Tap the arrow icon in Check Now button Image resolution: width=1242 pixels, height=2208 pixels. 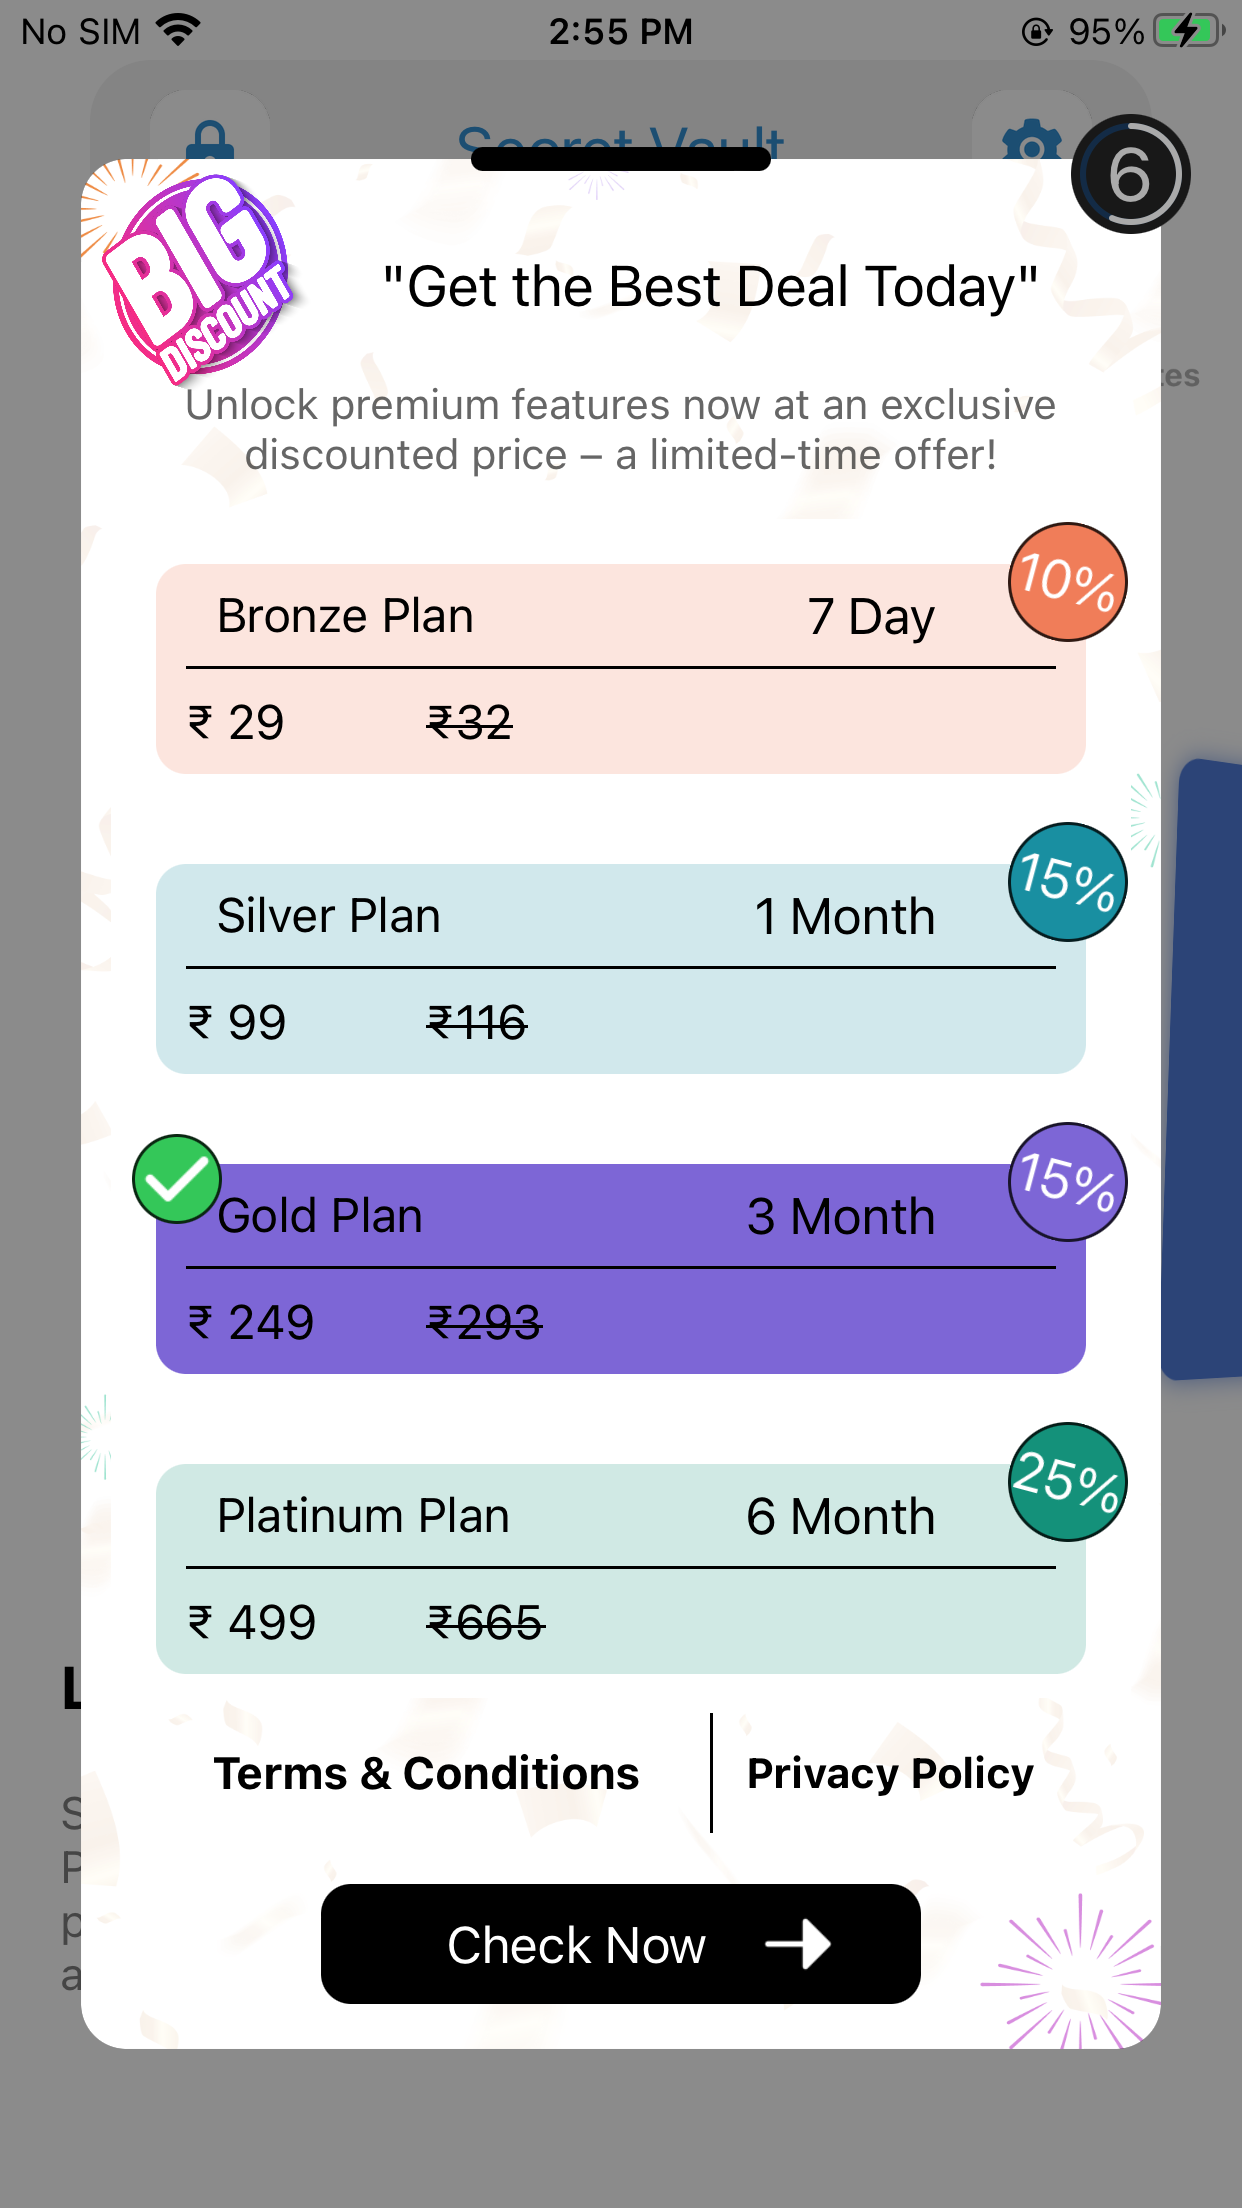(x=798, y=1944)
